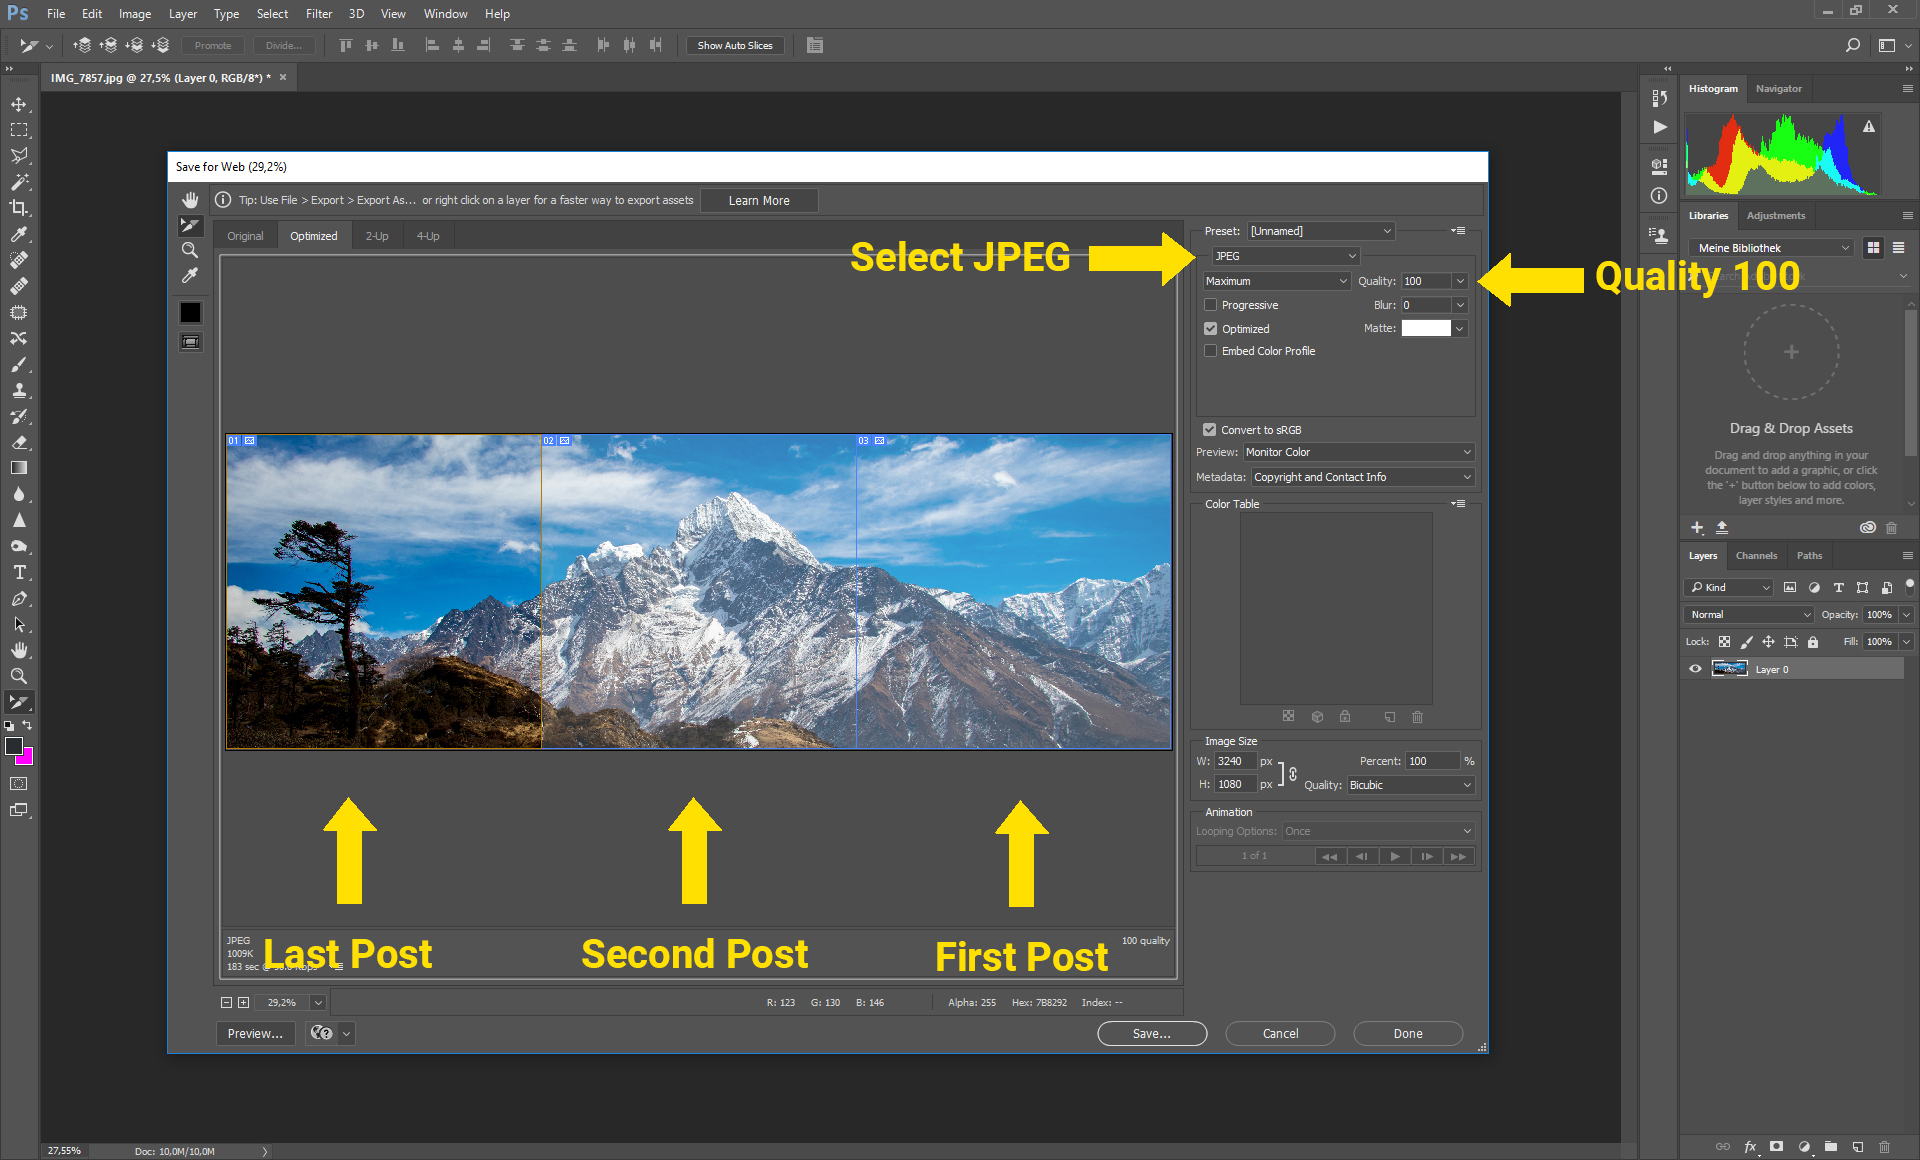
Task: Select the Gradient tool
Action: (19, 468)
